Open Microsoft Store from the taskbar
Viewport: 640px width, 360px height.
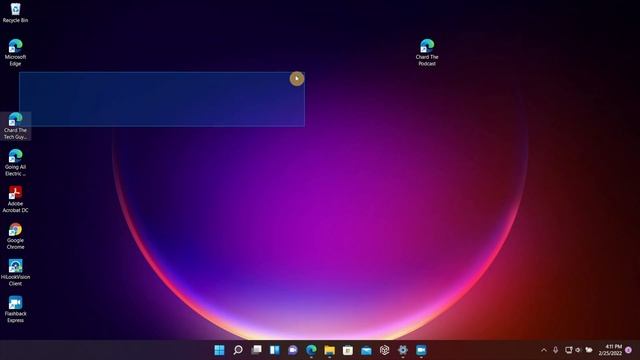[x=348, y=350]
